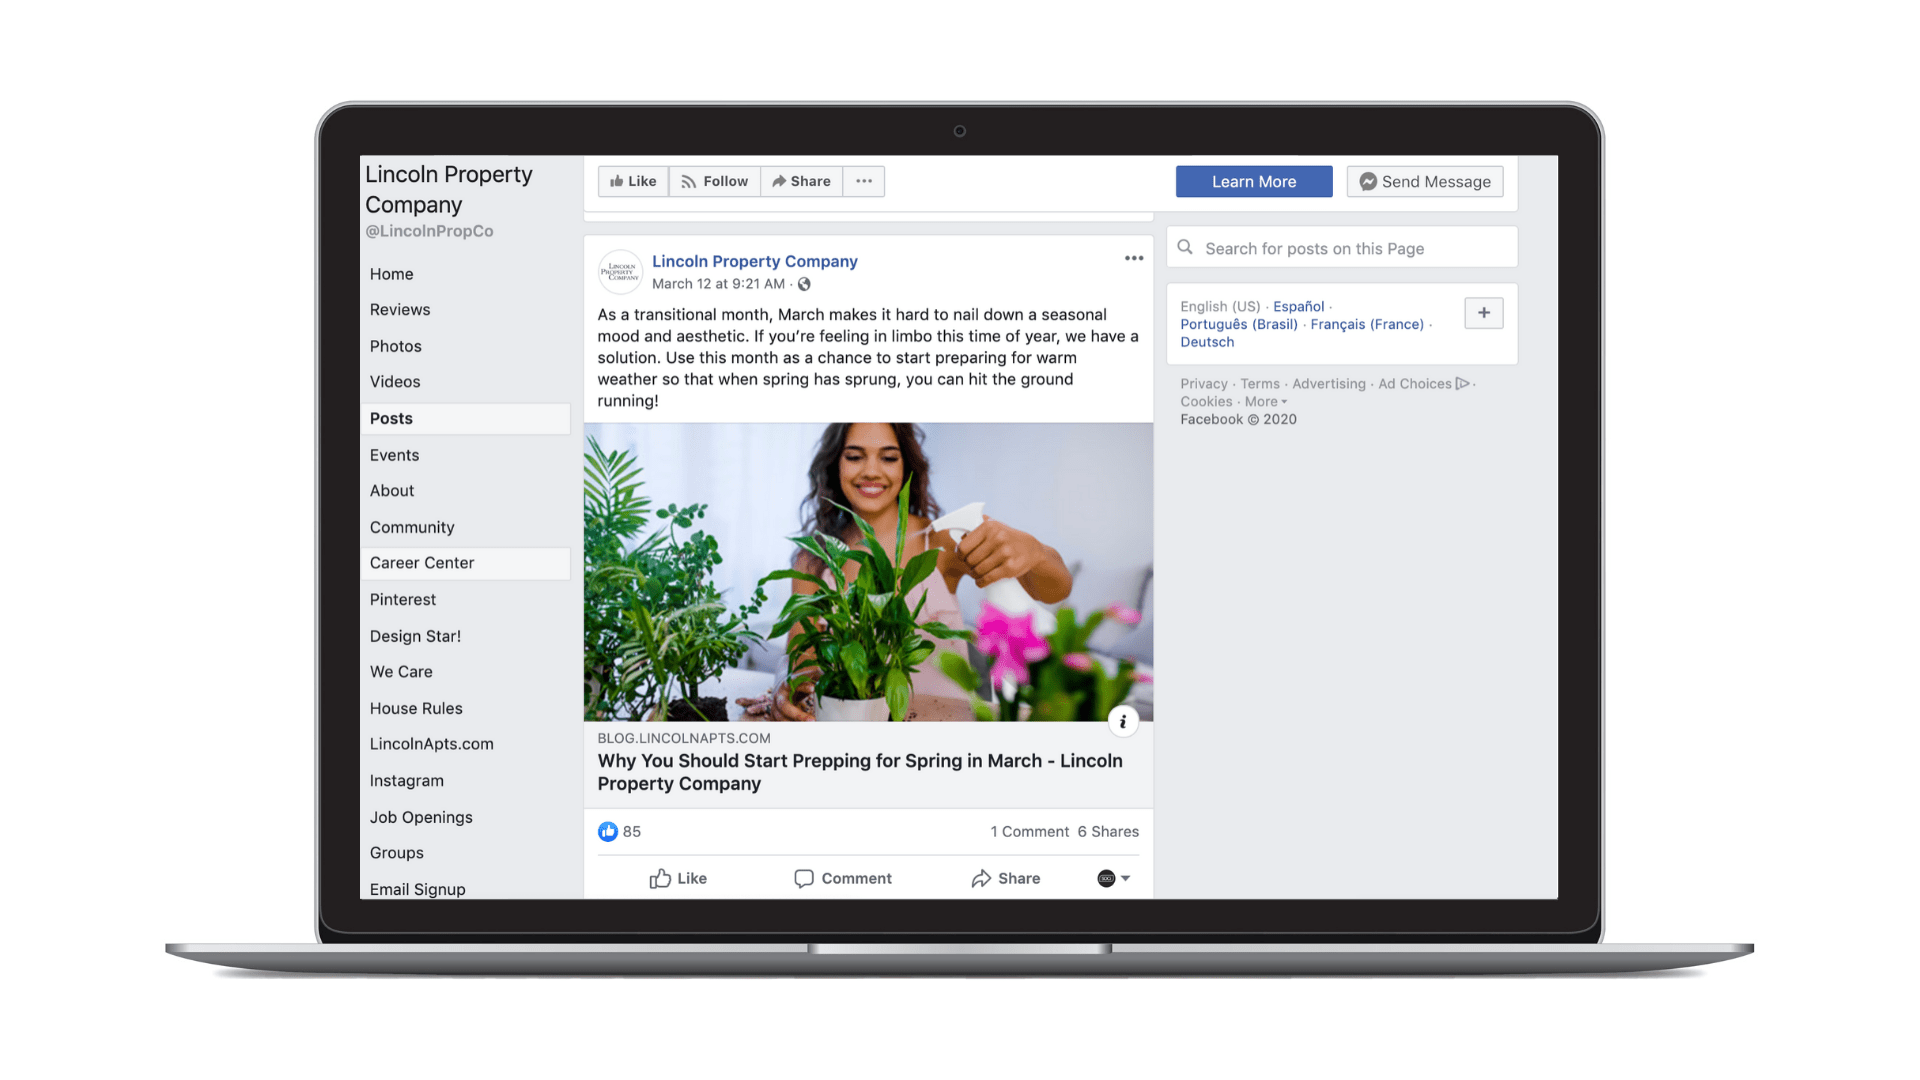The image size is (1920, 1080).
Task: Click the search magnifier icon
Action: pyautogui.click(x=1185, y=247)
